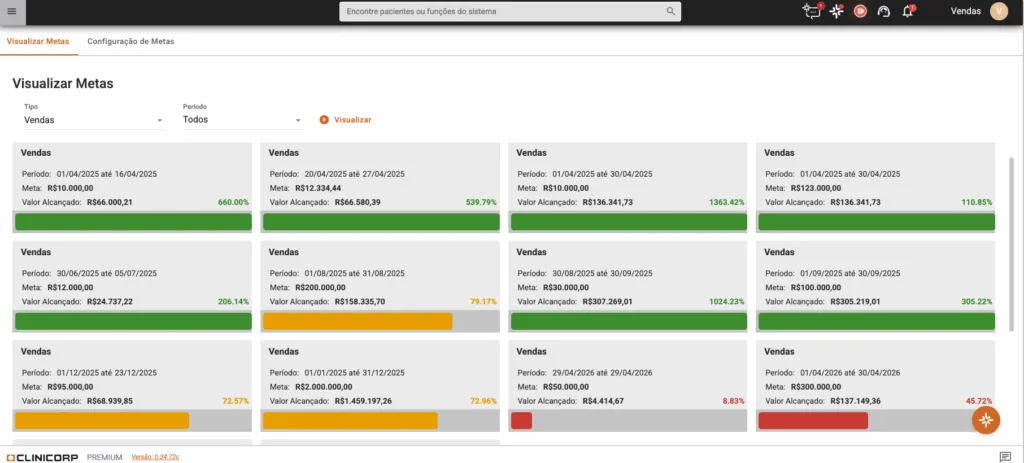Click the R$123.000,00 meta value

[816, 188]
